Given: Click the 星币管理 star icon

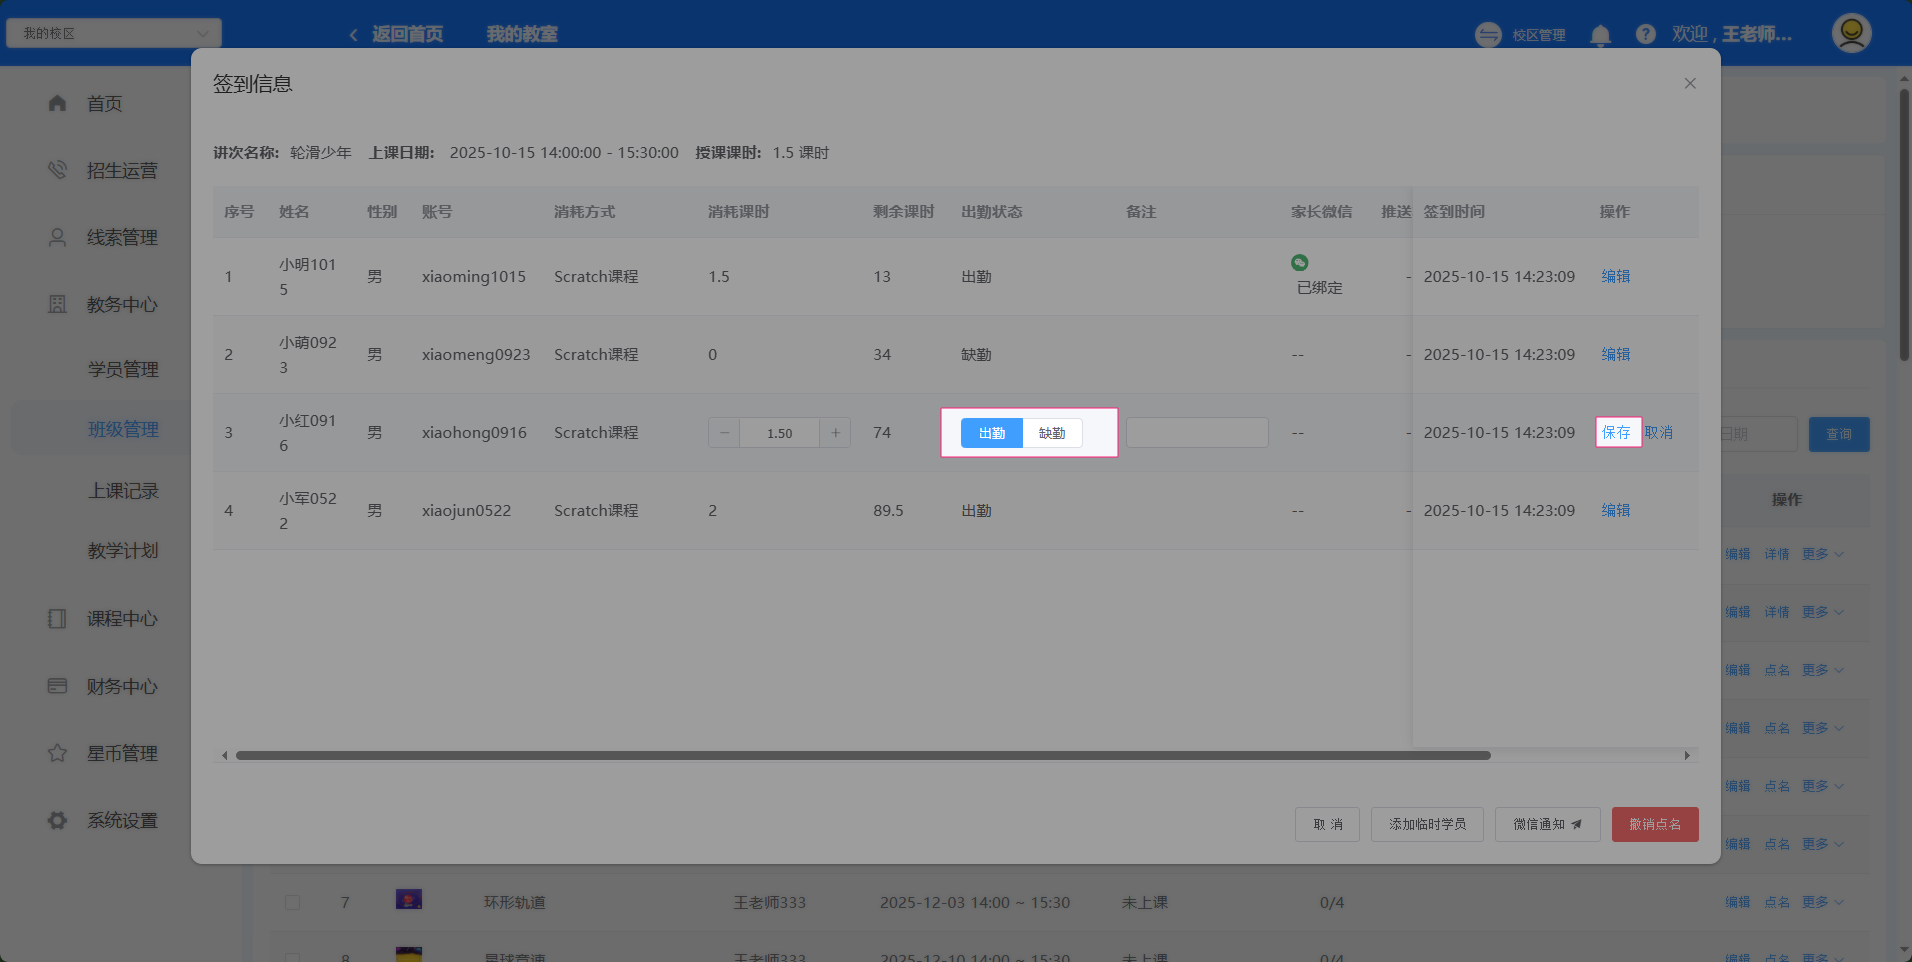Looking at the screenshot, I should [x=57, y=753].
